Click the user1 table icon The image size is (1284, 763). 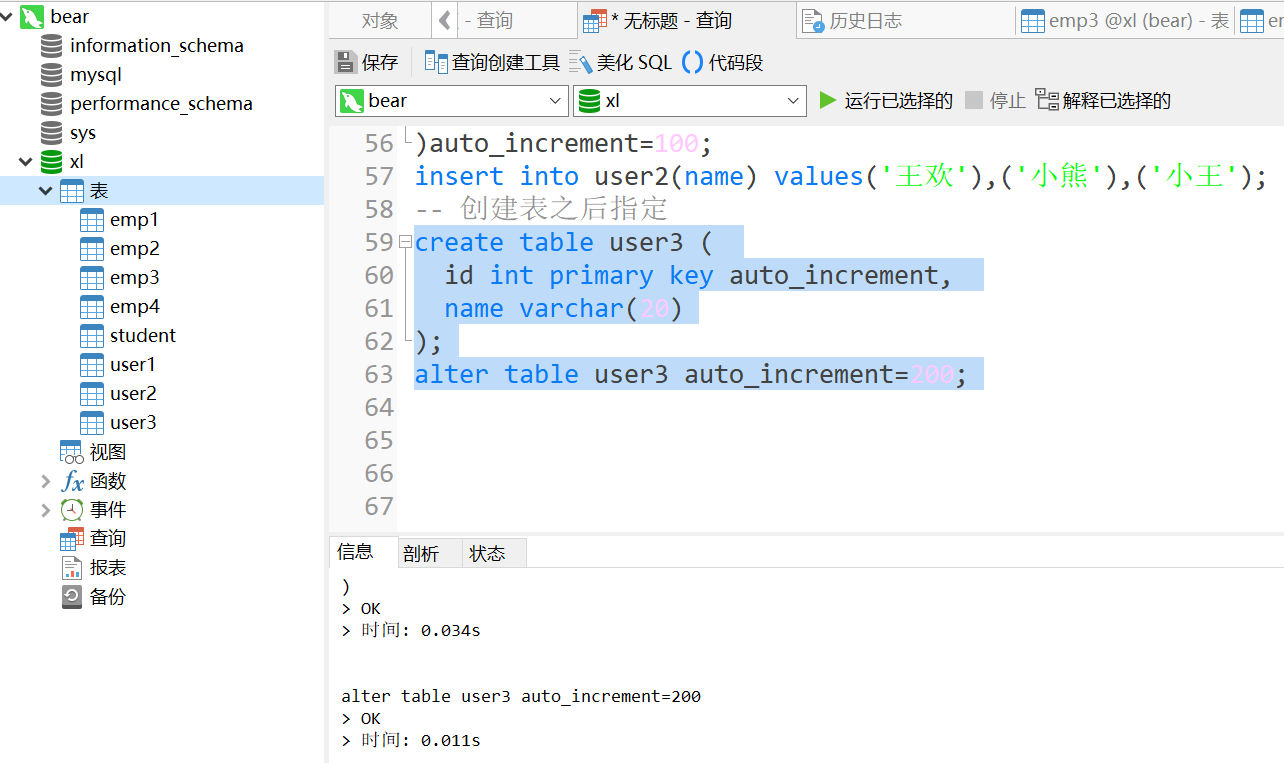92,365
